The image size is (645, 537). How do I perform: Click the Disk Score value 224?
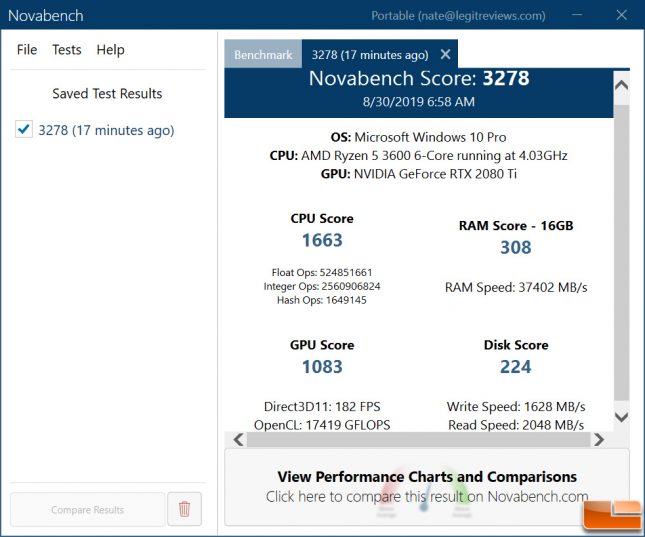pos(515,367)
